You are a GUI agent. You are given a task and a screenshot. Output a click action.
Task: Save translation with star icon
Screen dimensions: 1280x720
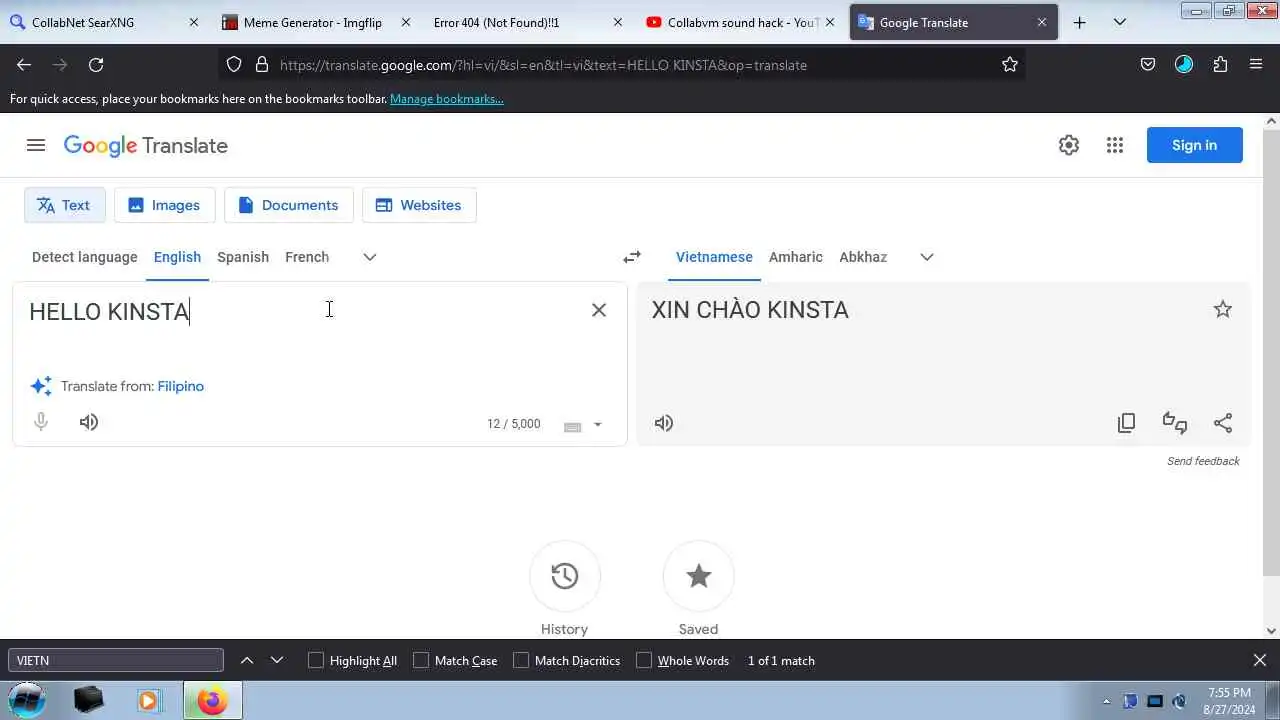coord(1223,309)
